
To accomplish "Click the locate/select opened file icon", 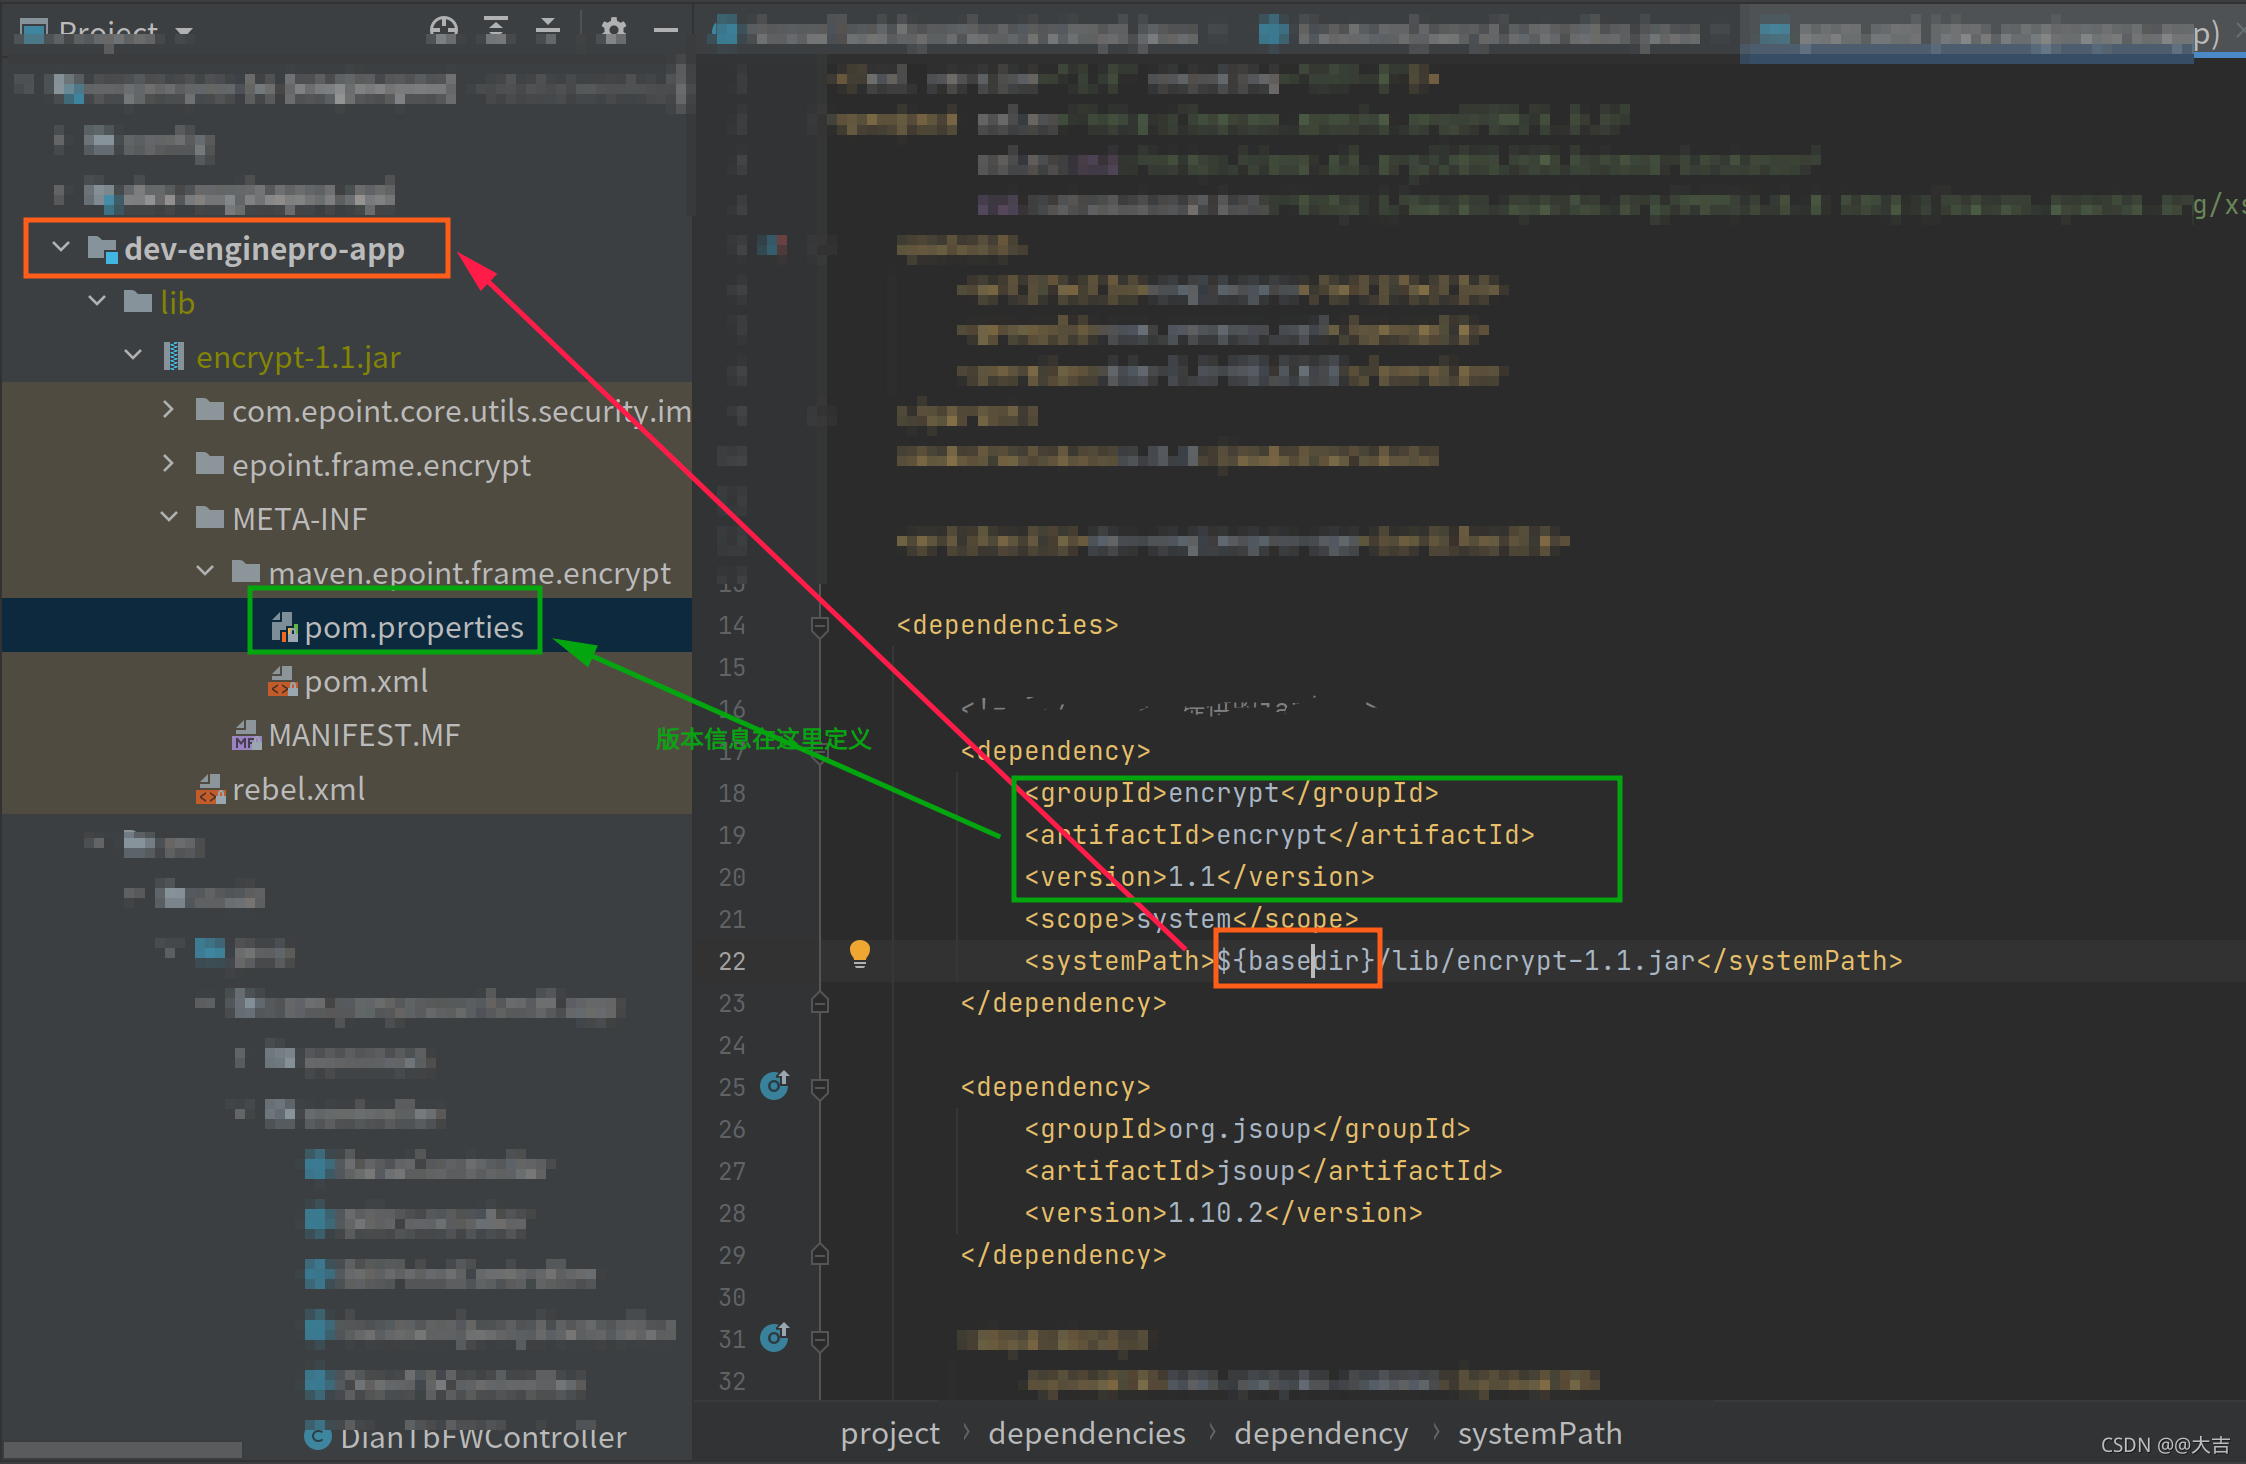I will (443, 30).
